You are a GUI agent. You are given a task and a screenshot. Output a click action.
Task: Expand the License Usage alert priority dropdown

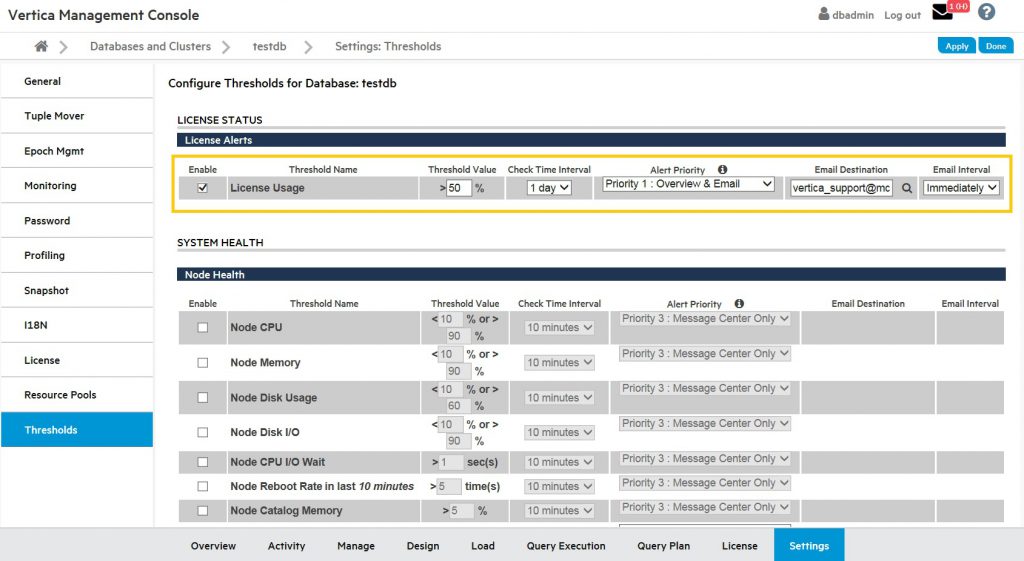pyautogui.click(x=688, y=185)
